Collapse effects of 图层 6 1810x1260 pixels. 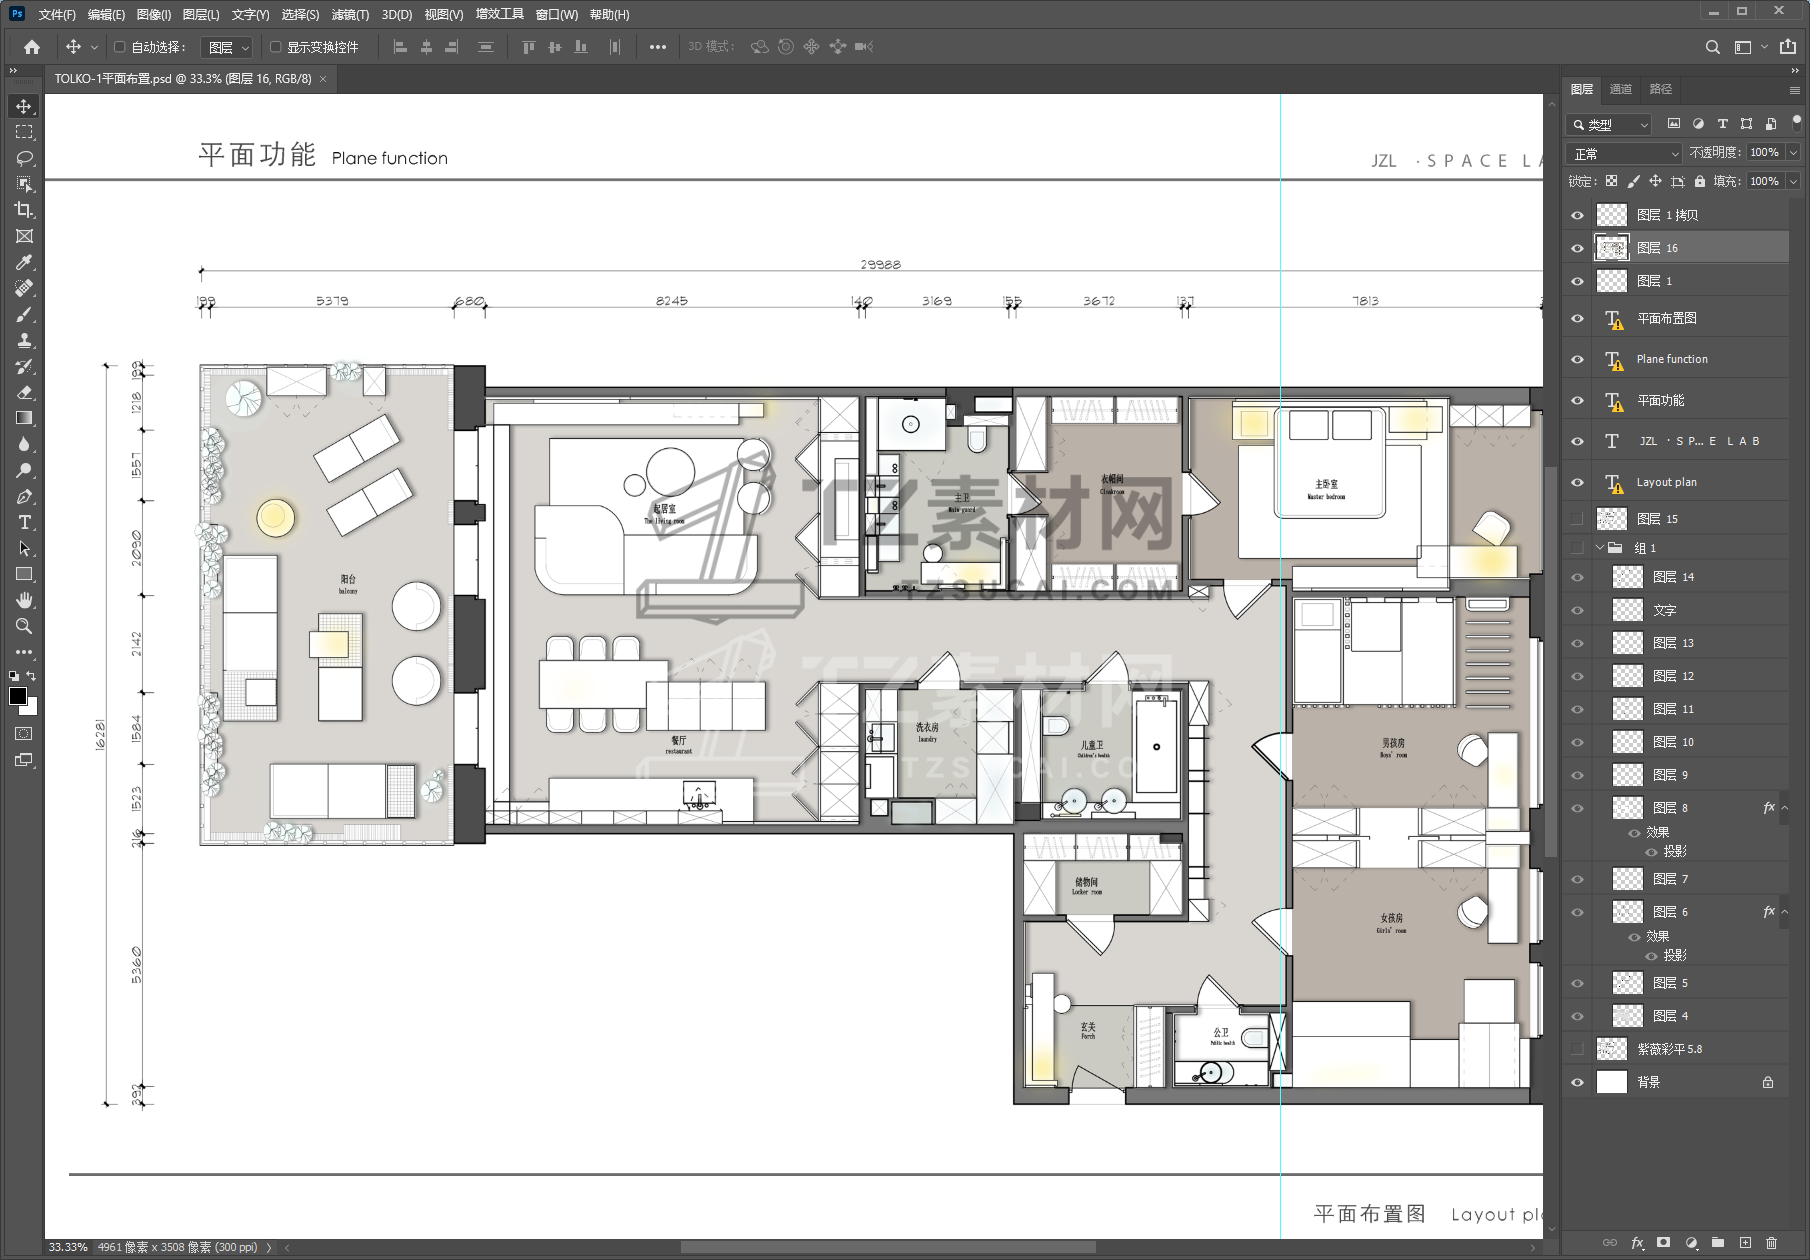pos(1785,912)
